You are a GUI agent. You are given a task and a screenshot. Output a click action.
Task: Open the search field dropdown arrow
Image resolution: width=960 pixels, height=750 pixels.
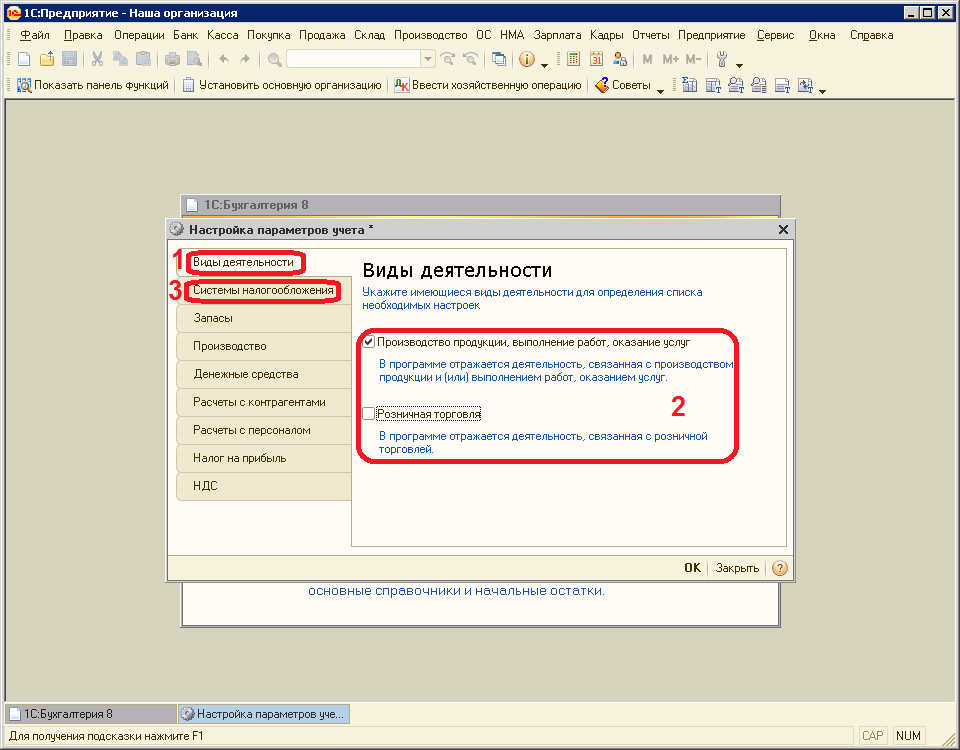(428, 59)
